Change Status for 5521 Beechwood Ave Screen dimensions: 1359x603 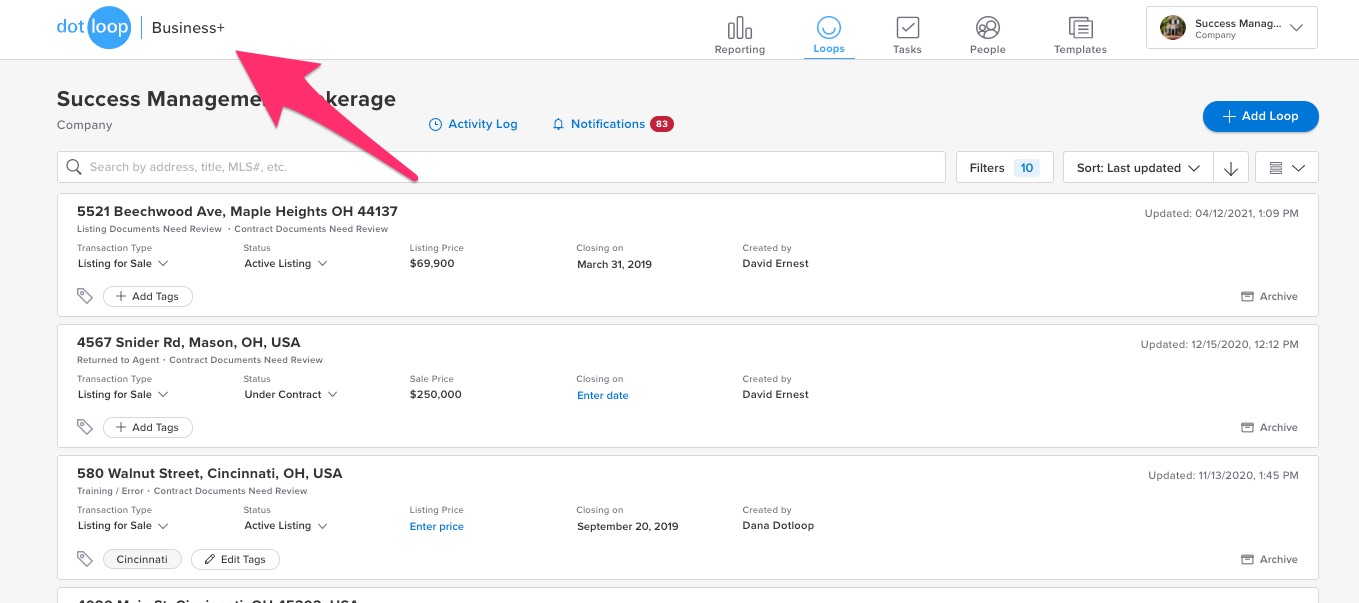click(x=286, y=264)
